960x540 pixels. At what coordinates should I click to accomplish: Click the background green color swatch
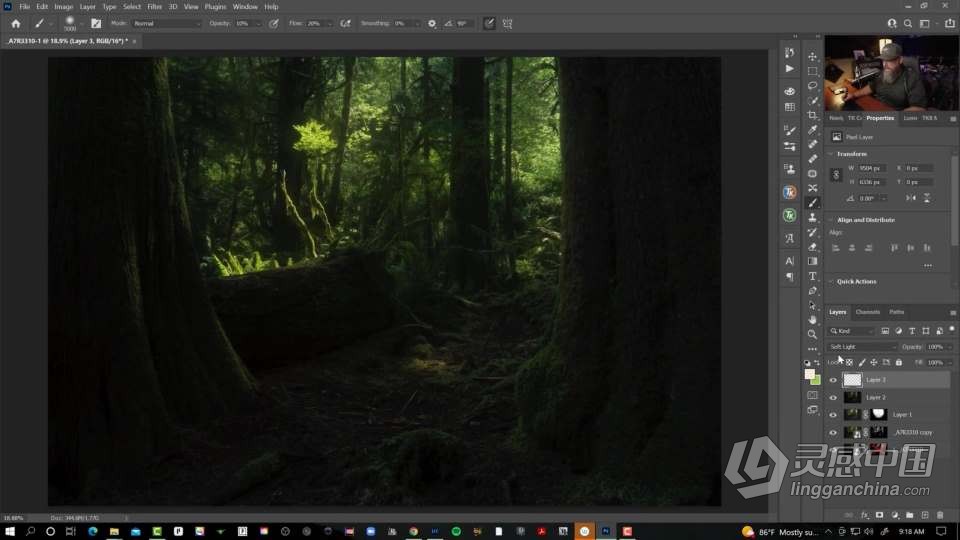click(816, 381)
